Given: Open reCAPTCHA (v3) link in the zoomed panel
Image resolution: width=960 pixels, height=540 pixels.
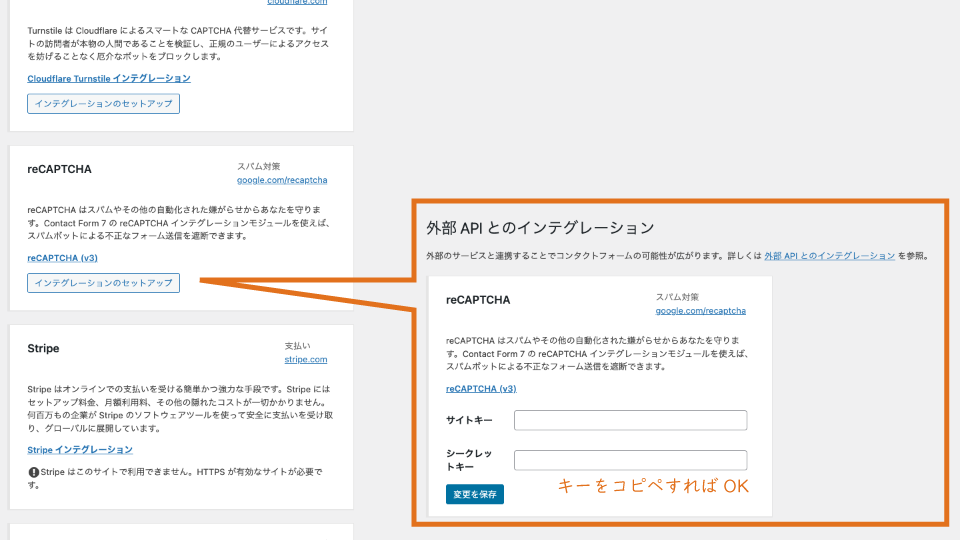Looking at the screenshot, I should (x=481, y=389).
